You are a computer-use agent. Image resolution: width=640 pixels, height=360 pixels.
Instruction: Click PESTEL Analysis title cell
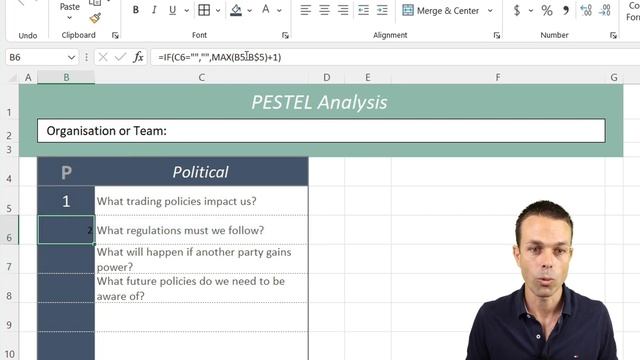click(321, 102)
